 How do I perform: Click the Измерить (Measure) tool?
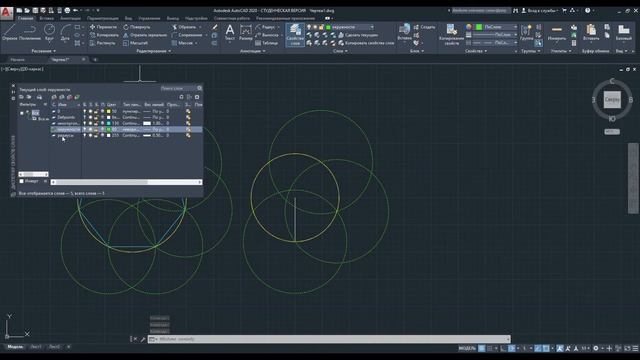pos(557,33)
